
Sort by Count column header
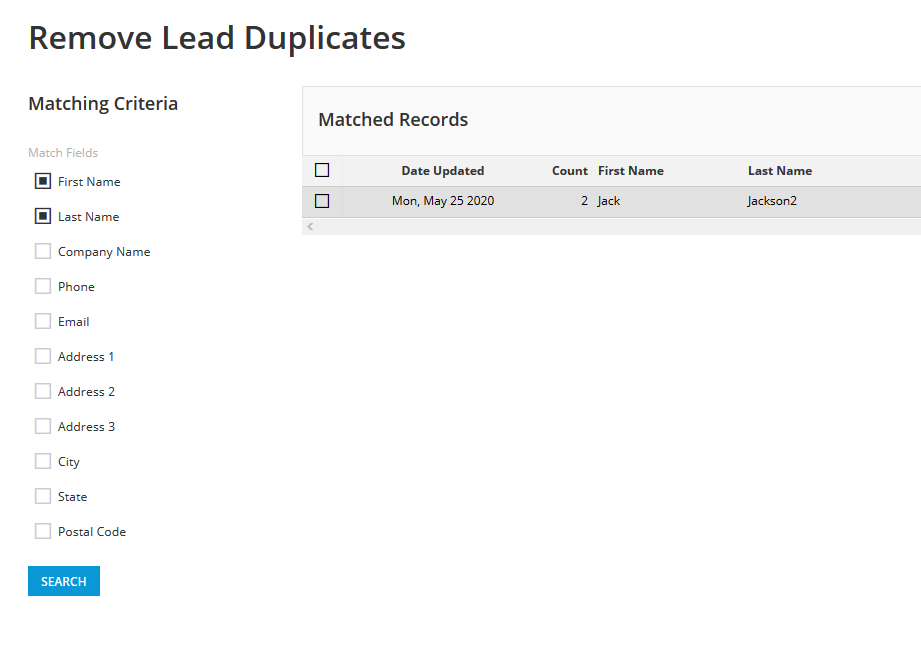(570, 171)
